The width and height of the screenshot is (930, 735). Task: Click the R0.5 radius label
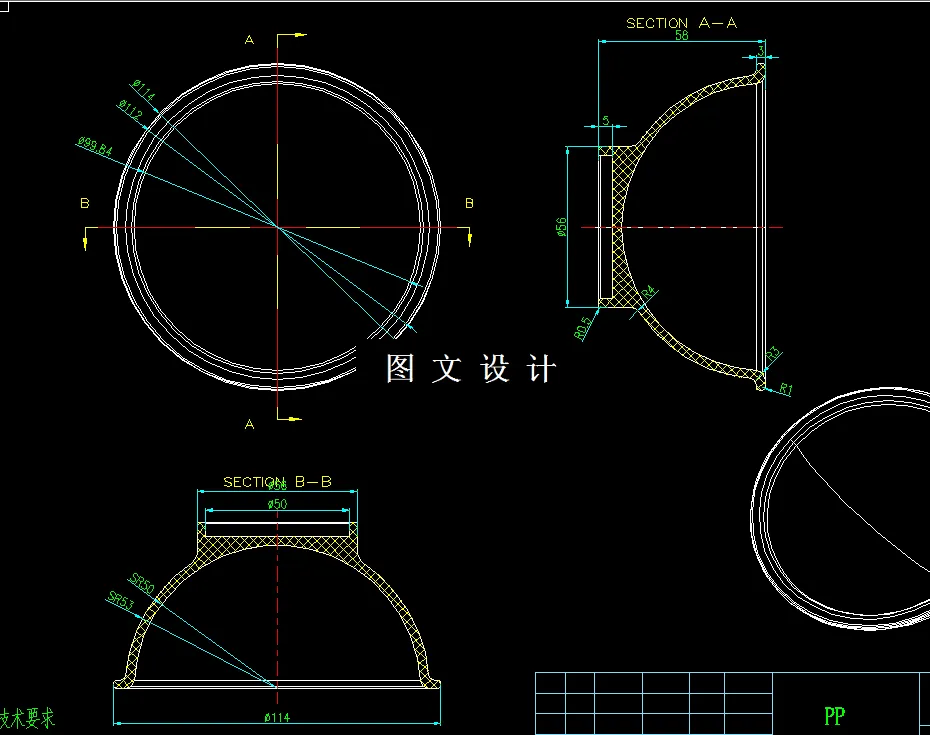pyautogui.click(x=583, y=328)
